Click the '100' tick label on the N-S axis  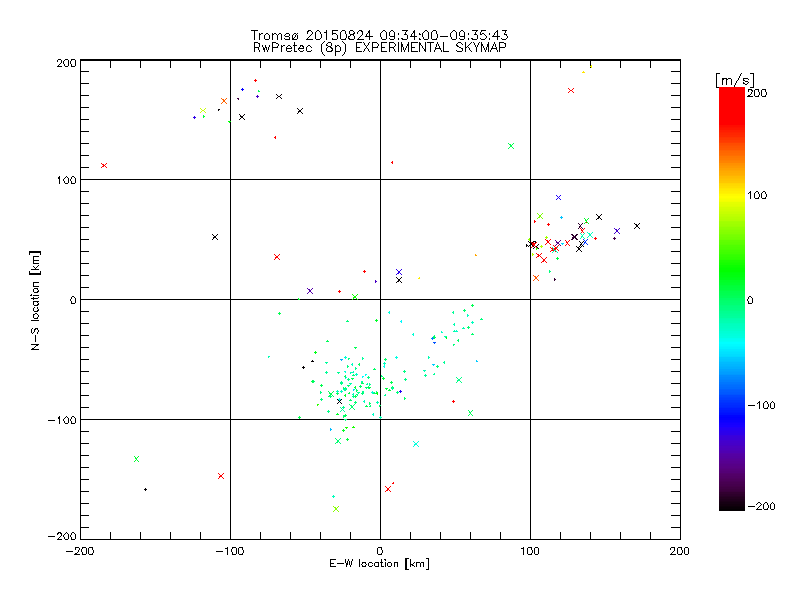pos(66,181)
